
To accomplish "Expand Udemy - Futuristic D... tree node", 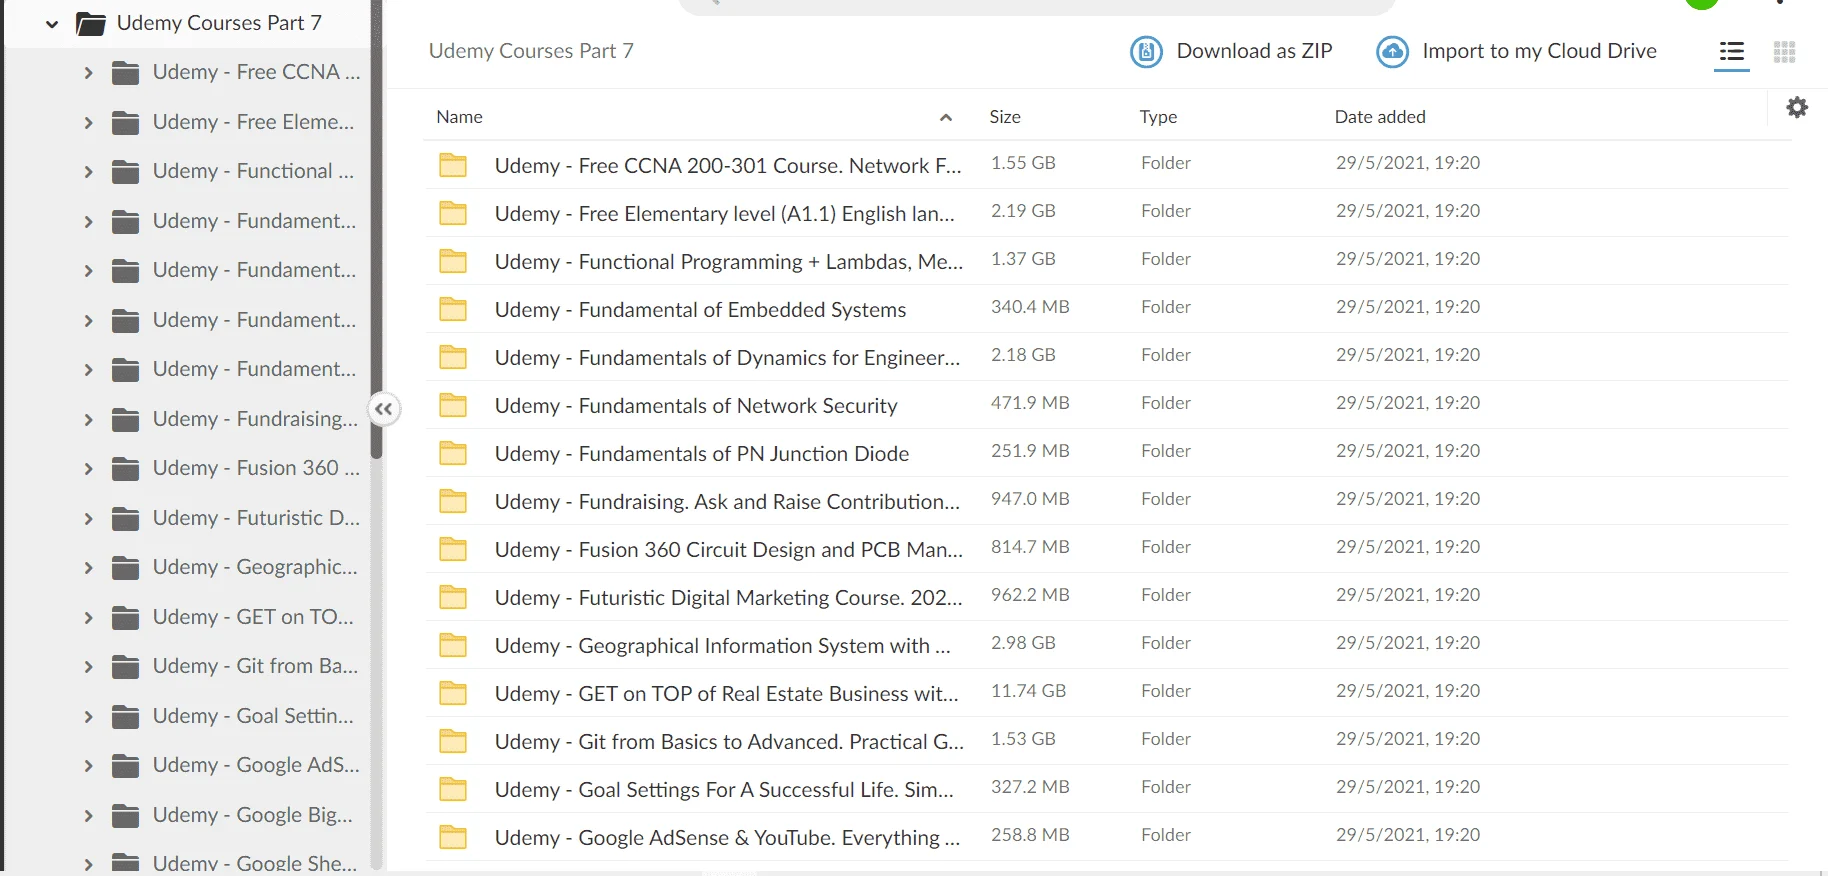I will tap(88, 518).
